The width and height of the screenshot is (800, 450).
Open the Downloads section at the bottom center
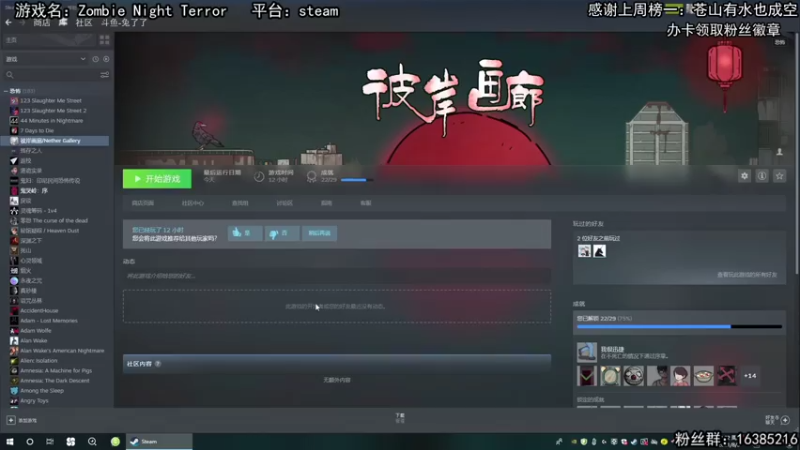point(400,418)
